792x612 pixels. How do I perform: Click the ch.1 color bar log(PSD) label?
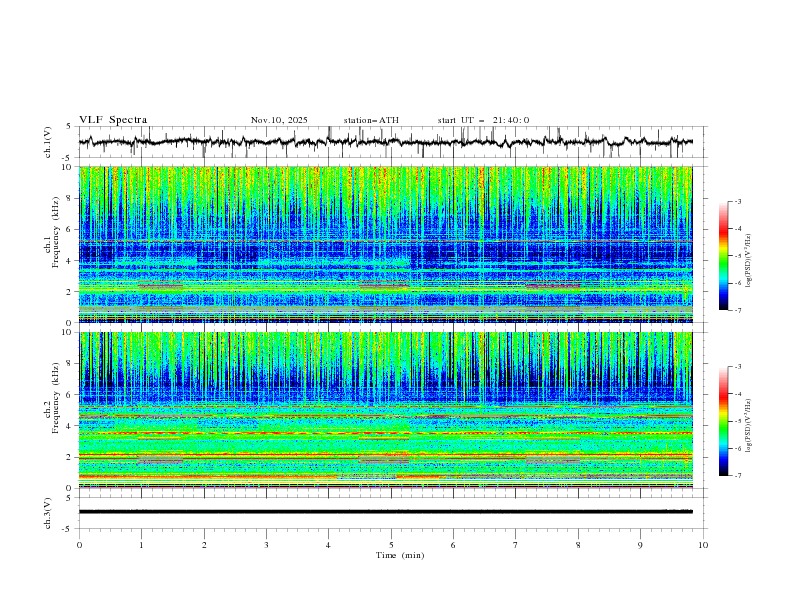point(749,261)
